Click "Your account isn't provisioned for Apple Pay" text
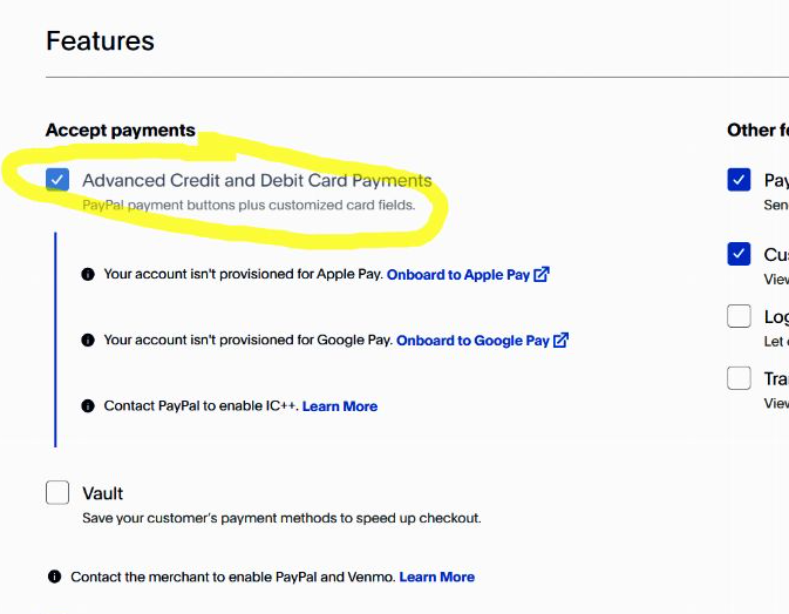789x614 pixels. click(244, 274)
